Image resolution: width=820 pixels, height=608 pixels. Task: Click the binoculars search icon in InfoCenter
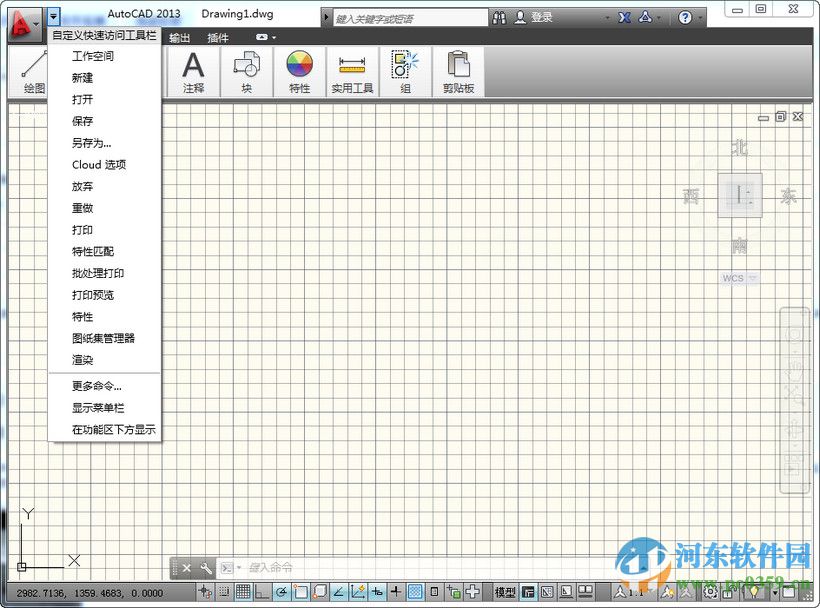click(498, 17)
